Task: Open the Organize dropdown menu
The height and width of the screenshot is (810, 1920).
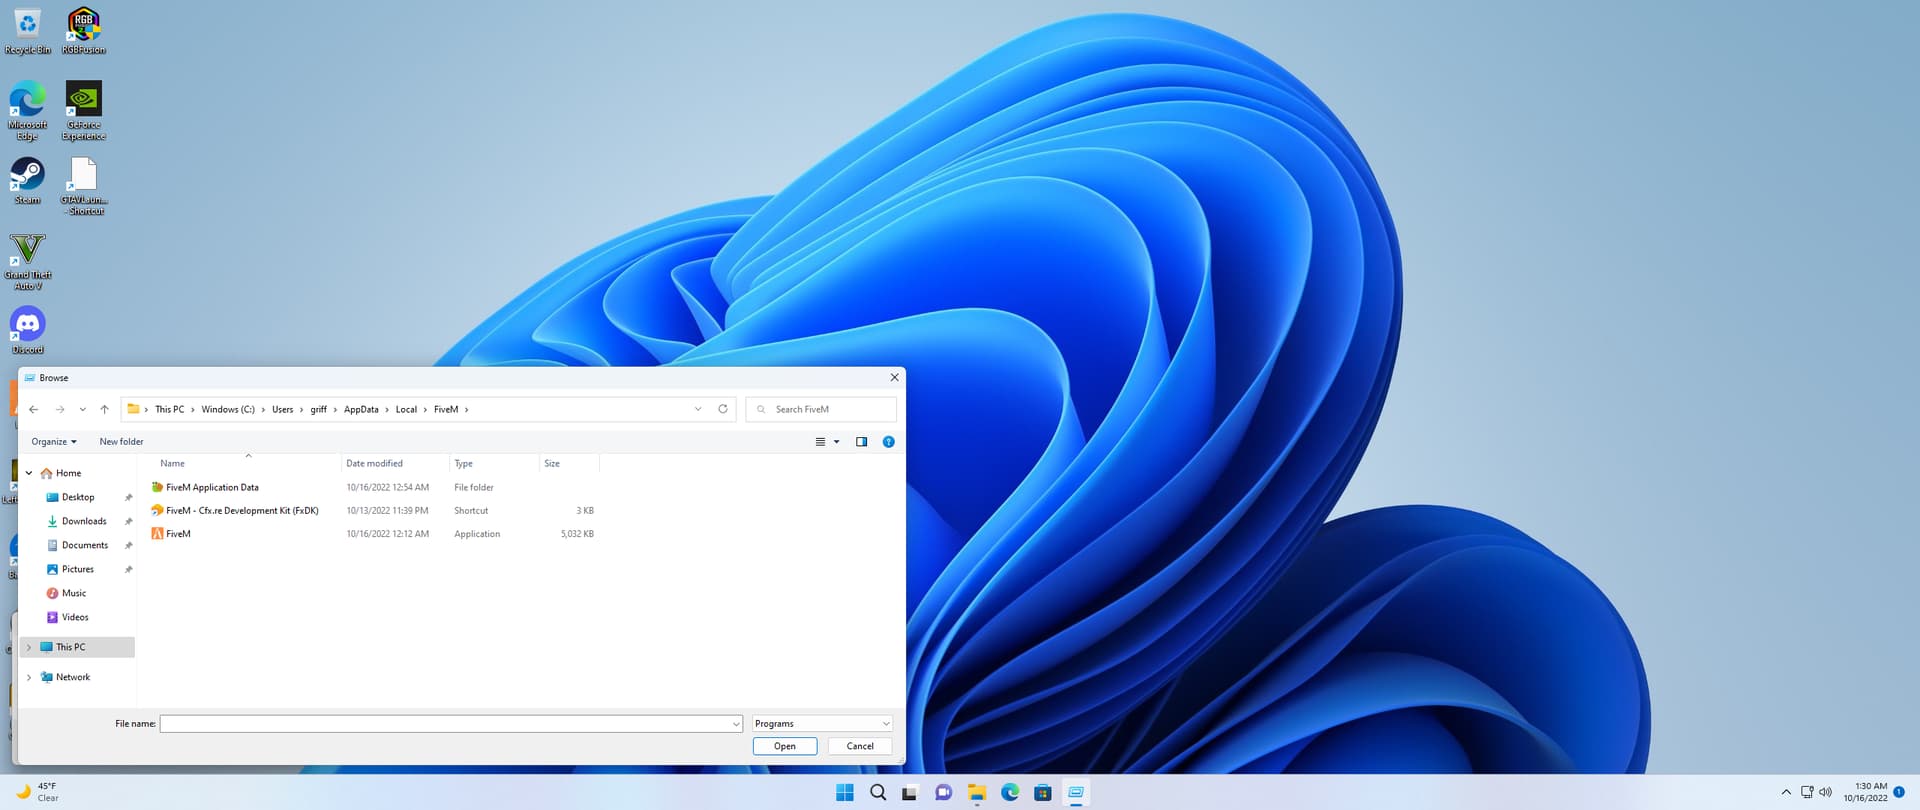Action: coord(53,442)
